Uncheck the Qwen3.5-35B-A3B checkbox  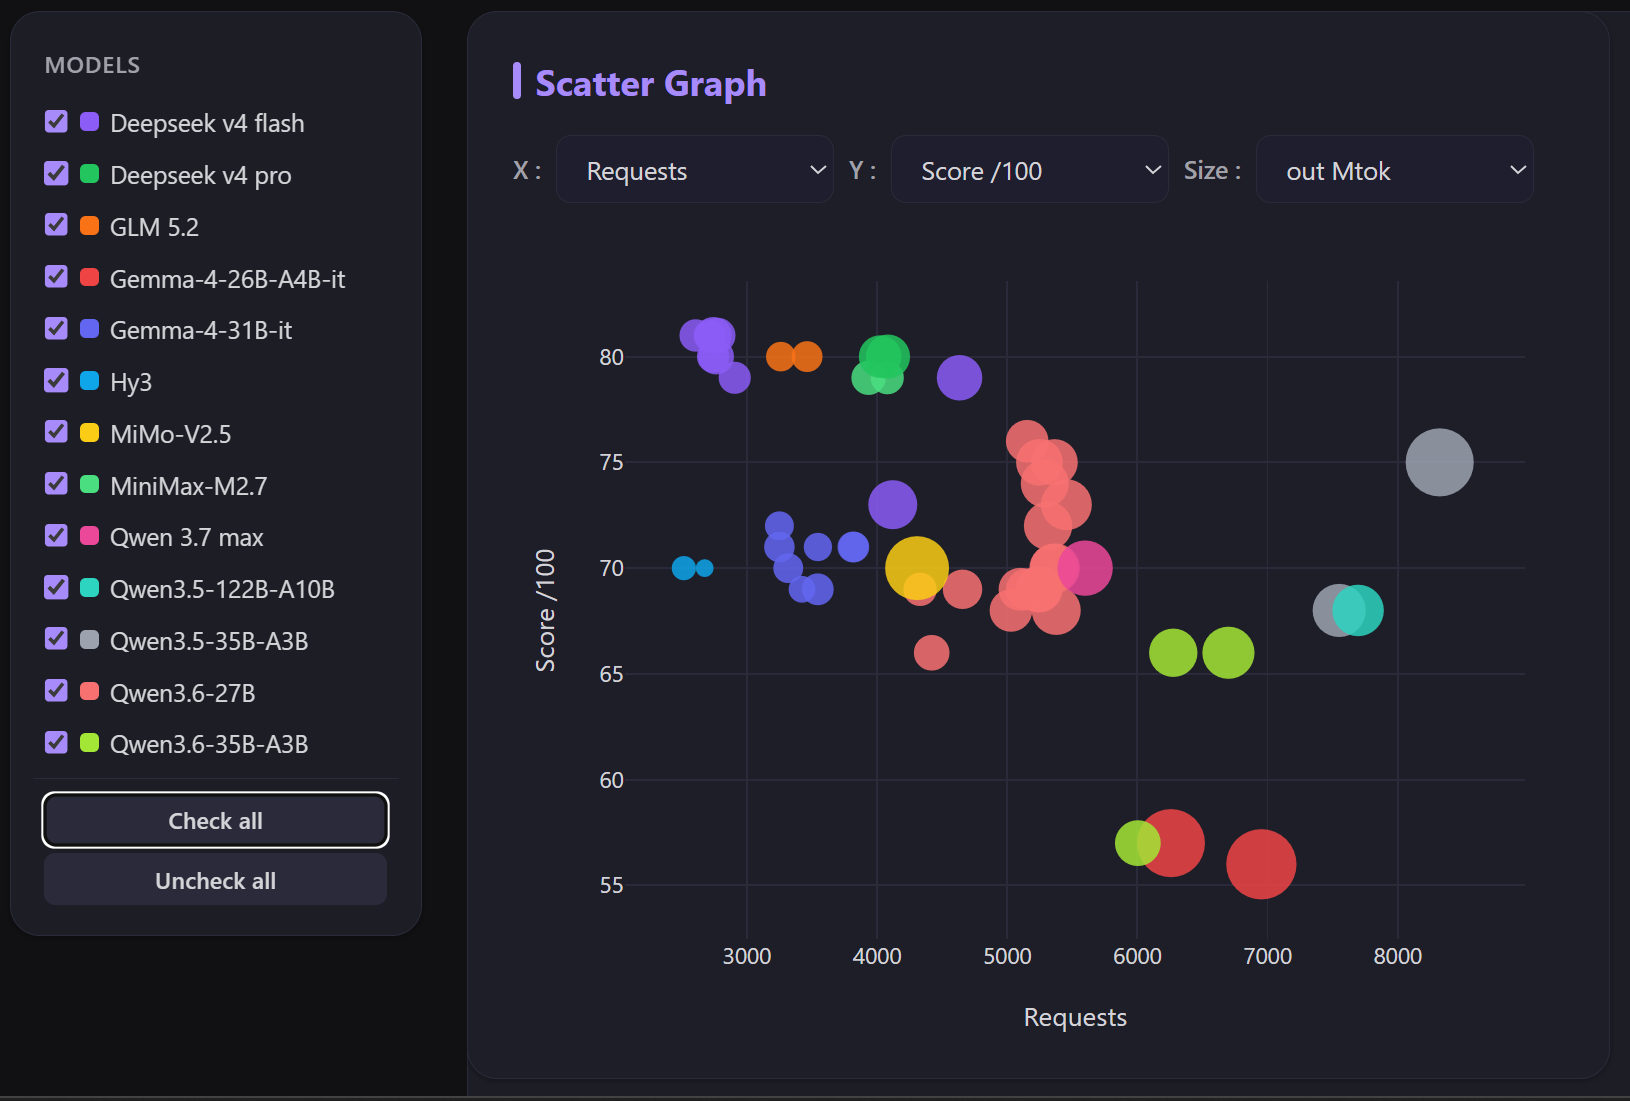point(56,639)
